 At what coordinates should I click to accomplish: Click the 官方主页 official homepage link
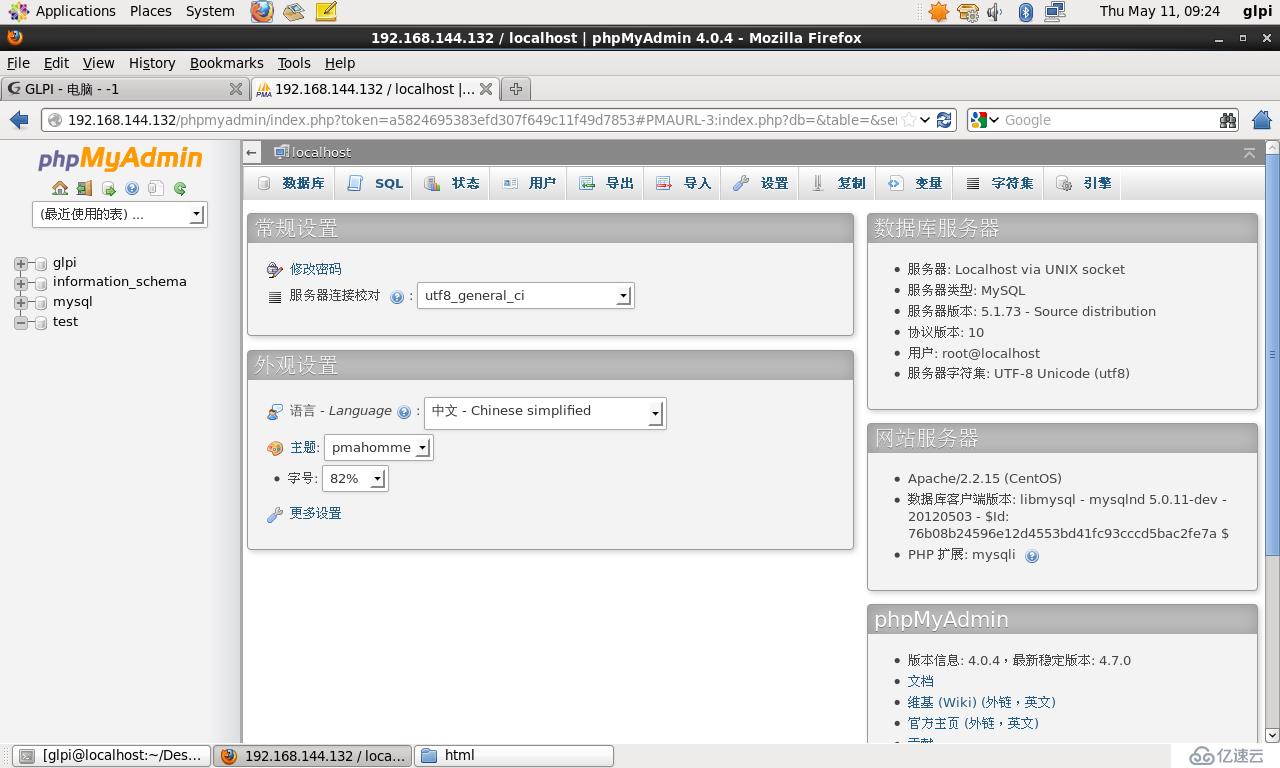tap(973, 723)
